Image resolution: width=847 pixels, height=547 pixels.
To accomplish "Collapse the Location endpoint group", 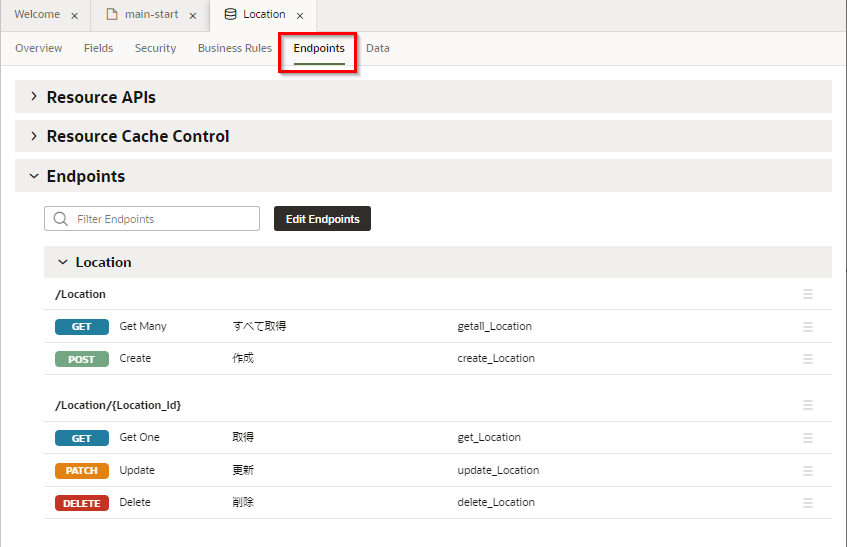I will 63,262.
